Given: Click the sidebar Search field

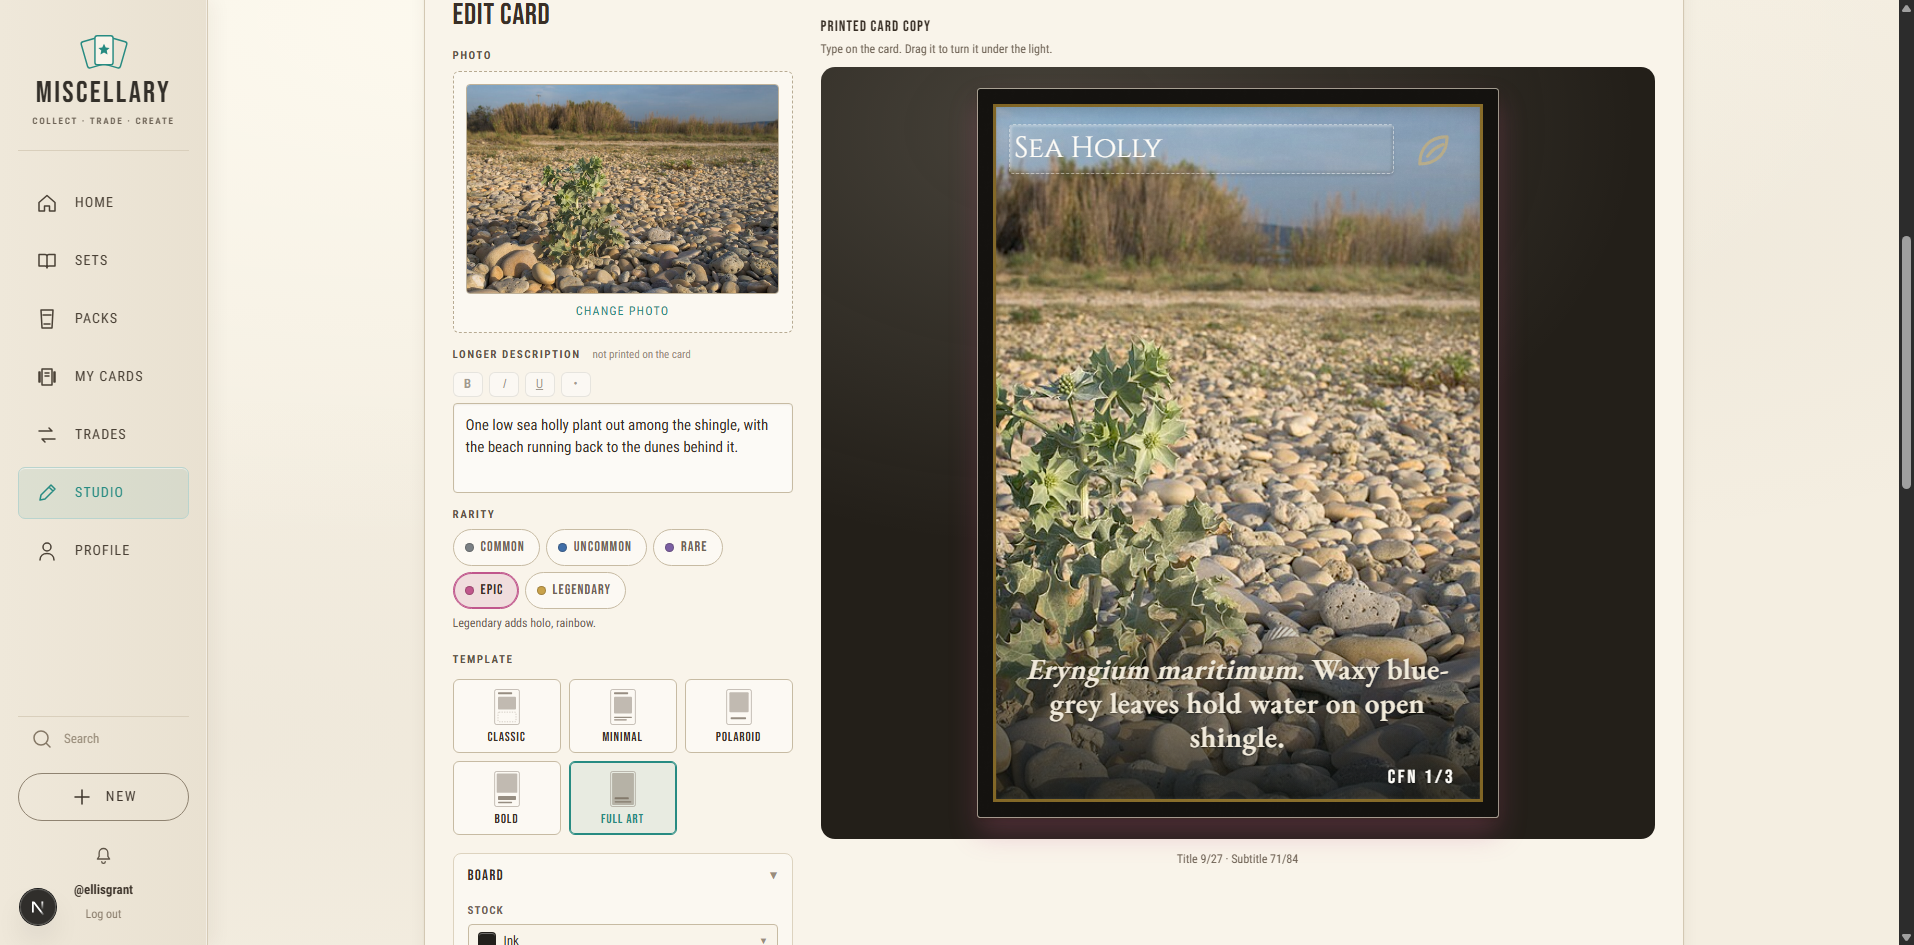Looking at the screenshot, I should [103, 739].
